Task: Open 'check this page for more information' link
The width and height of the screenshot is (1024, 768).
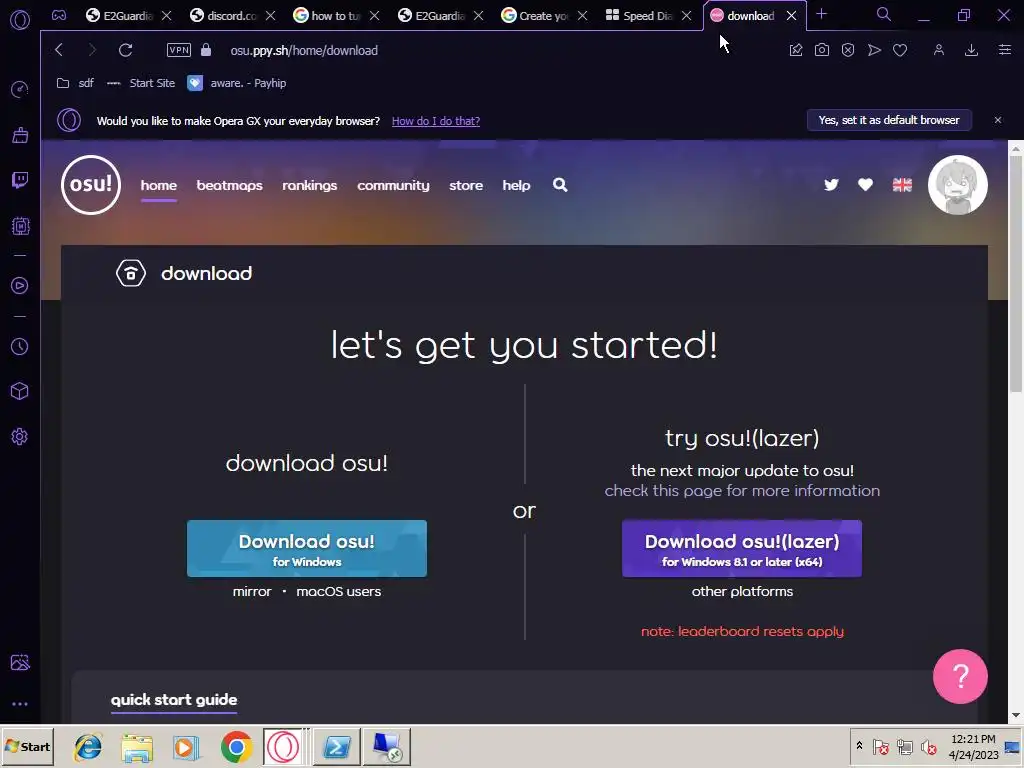Action: tap(742, 490)
